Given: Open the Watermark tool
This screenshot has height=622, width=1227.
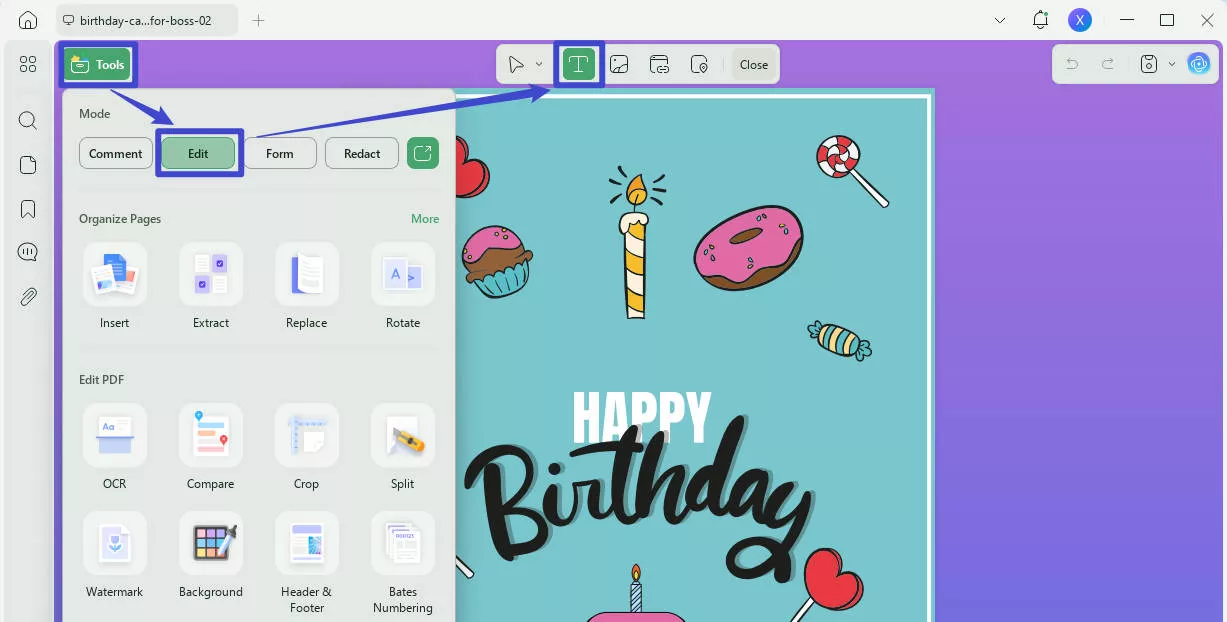Looking at the screenshot, I should click(114, 556).
